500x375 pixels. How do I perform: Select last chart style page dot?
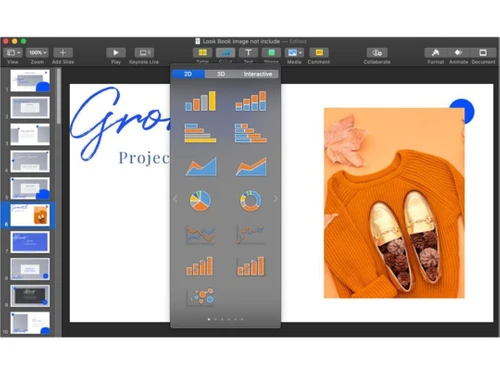(242, 319)
